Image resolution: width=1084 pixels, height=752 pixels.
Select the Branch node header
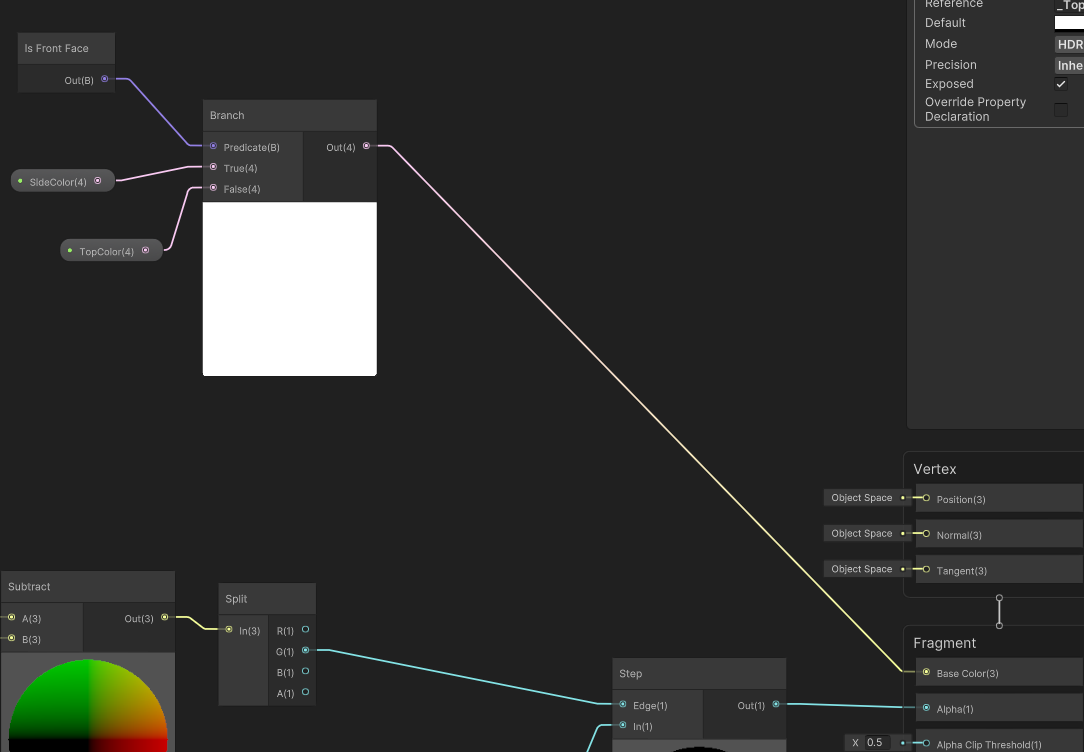[290, 115]
